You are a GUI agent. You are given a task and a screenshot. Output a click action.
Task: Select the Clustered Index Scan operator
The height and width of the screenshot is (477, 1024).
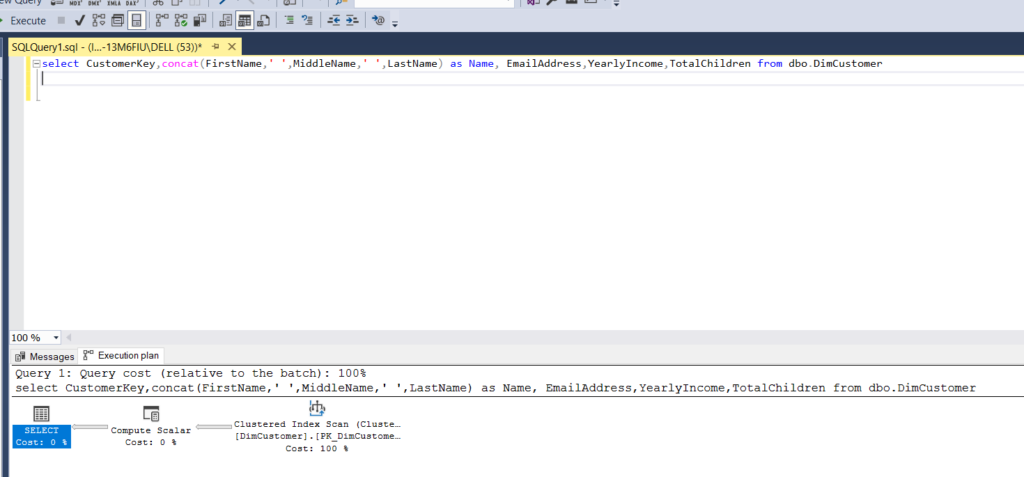(x=317, y=427)
